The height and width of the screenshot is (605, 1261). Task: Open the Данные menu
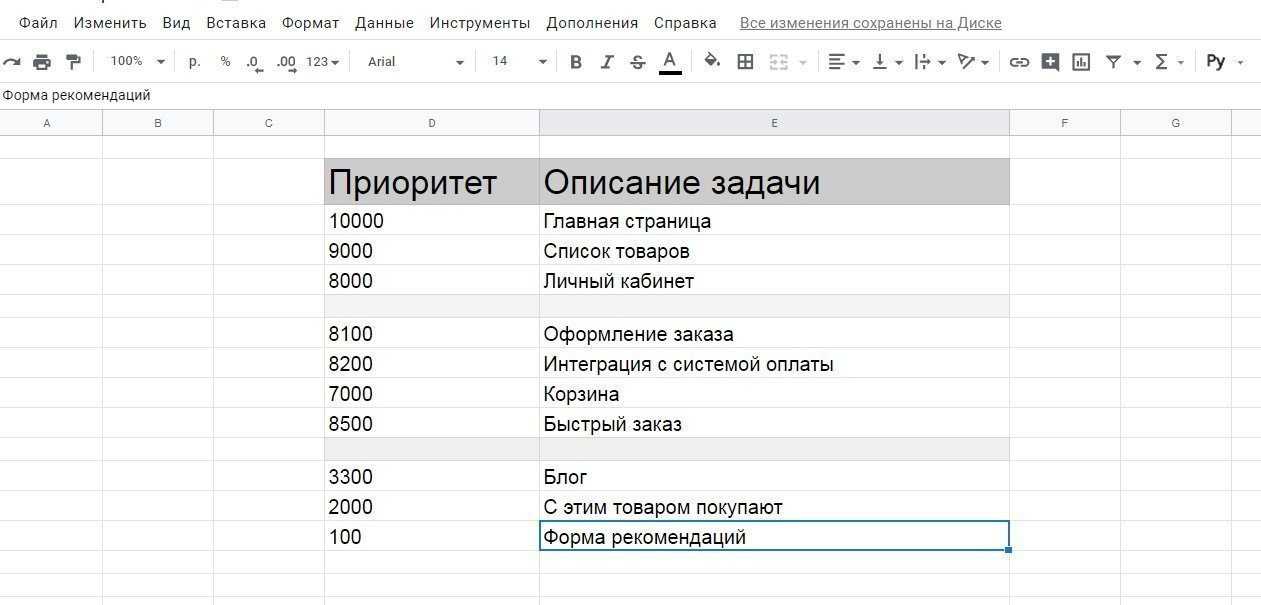coord(384,23)
